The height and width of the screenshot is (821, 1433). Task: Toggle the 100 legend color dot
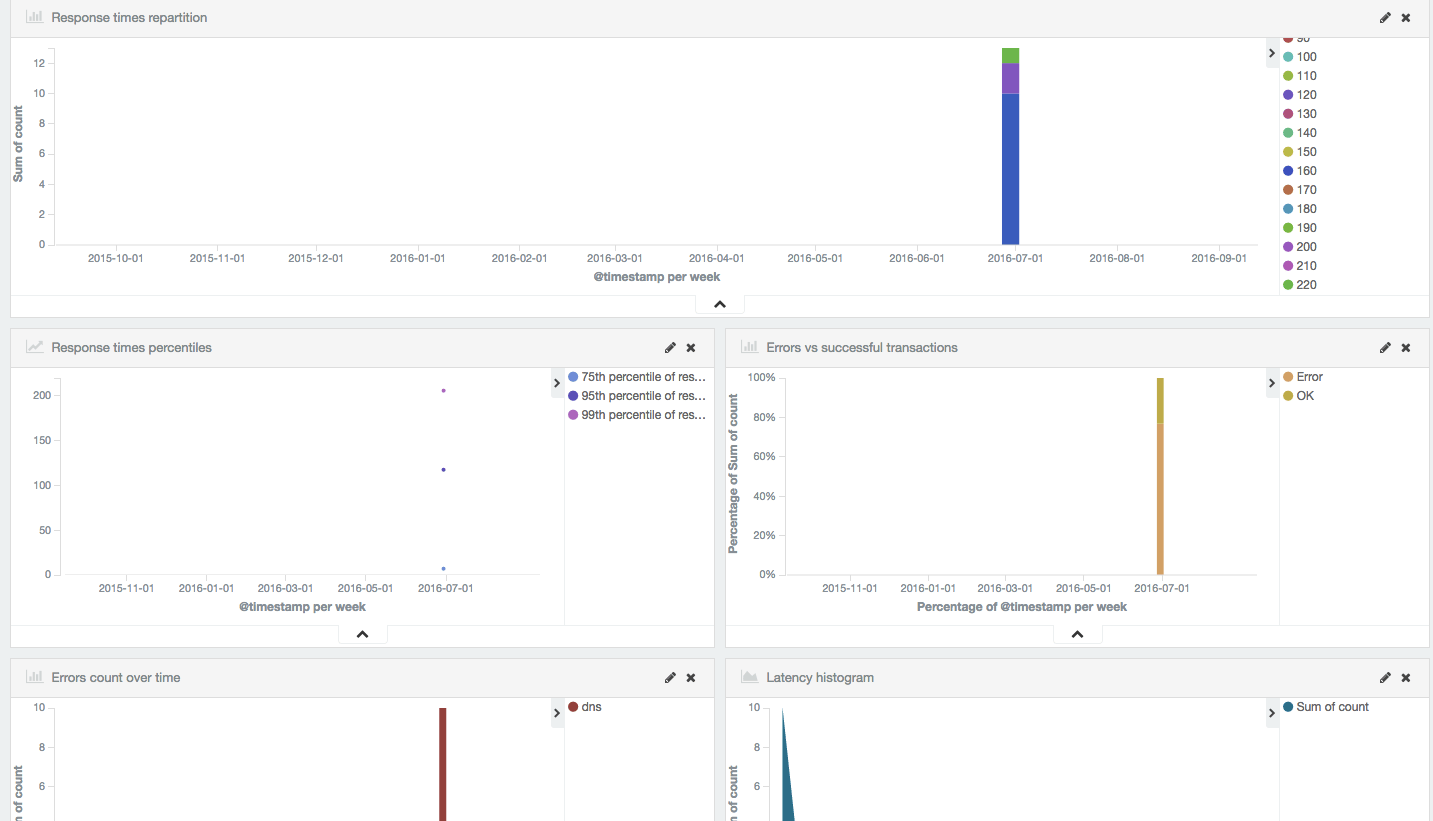tap(1288, 57)
